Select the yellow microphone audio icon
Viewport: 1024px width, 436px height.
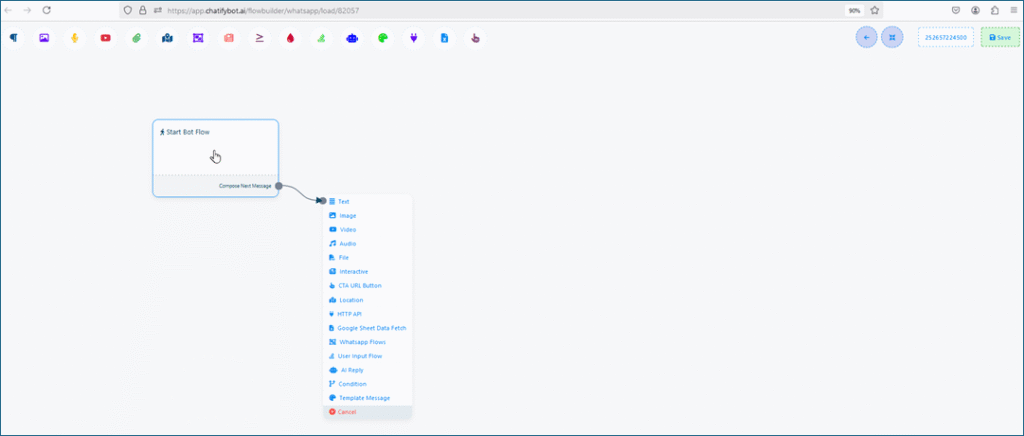(75, 38)
